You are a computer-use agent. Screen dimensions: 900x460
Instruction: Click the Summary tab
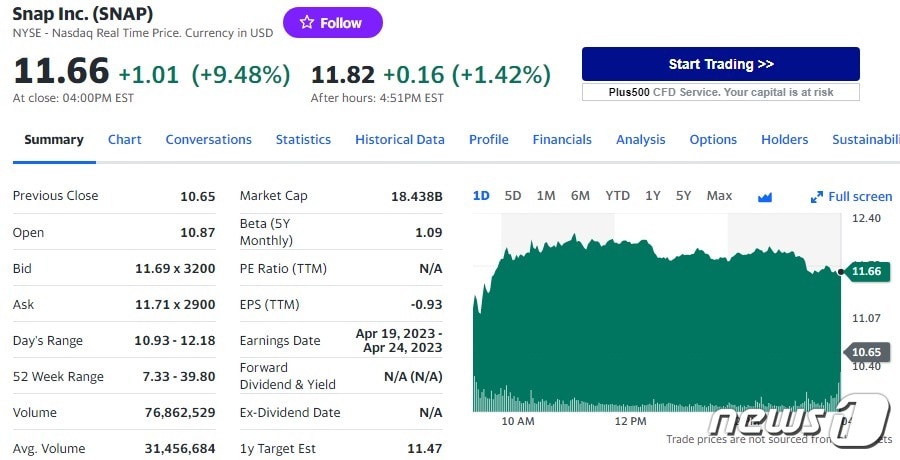54,140
